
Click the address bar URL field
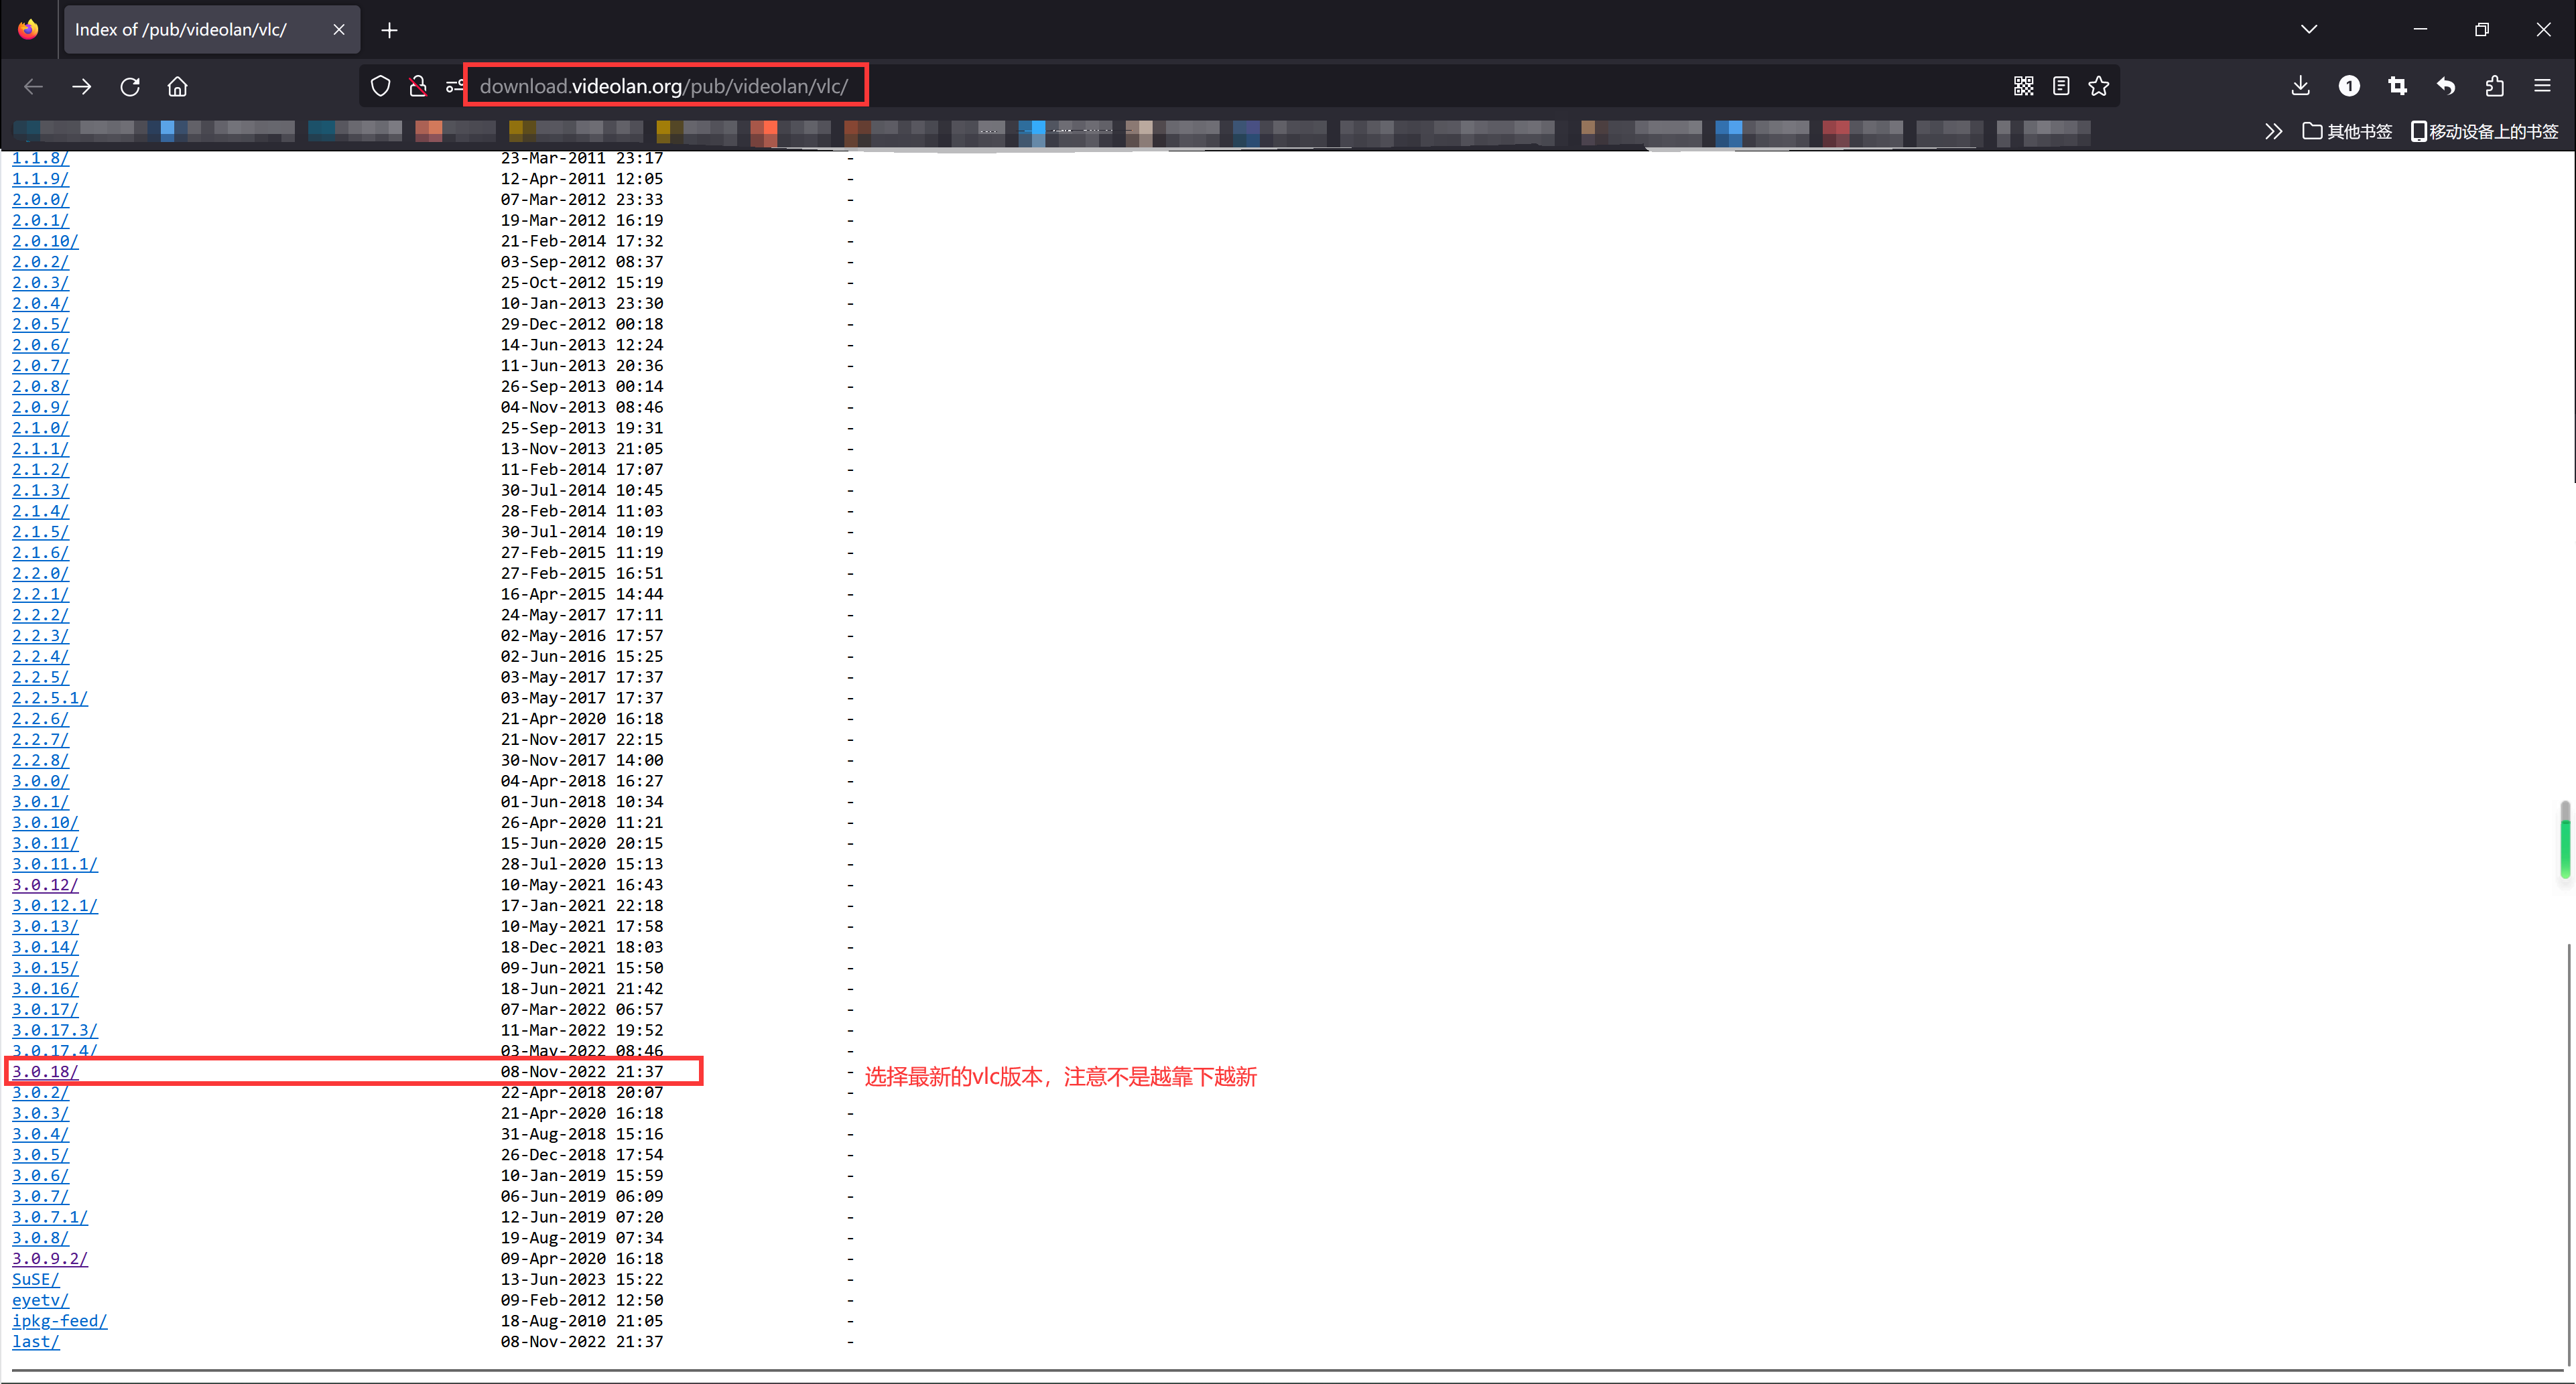click(x=664, y=86)
